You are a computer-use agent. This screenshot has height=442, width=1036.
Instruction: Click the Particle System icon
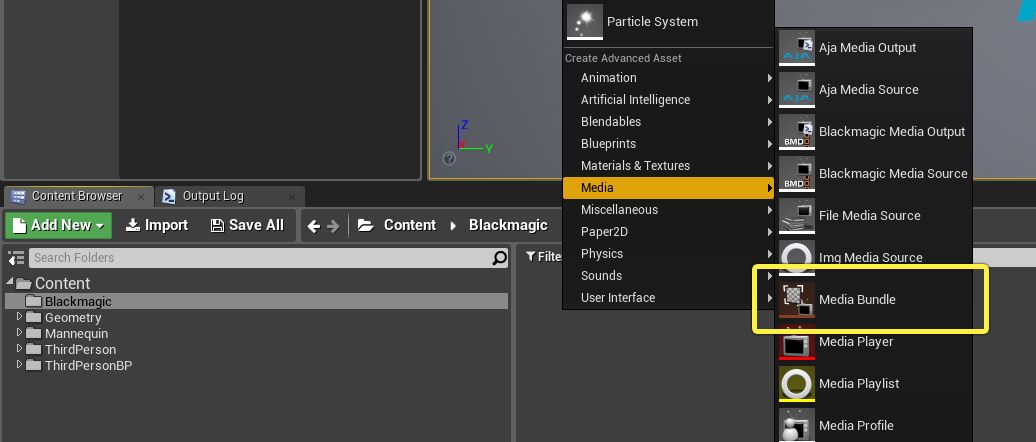tap(585, 22)
